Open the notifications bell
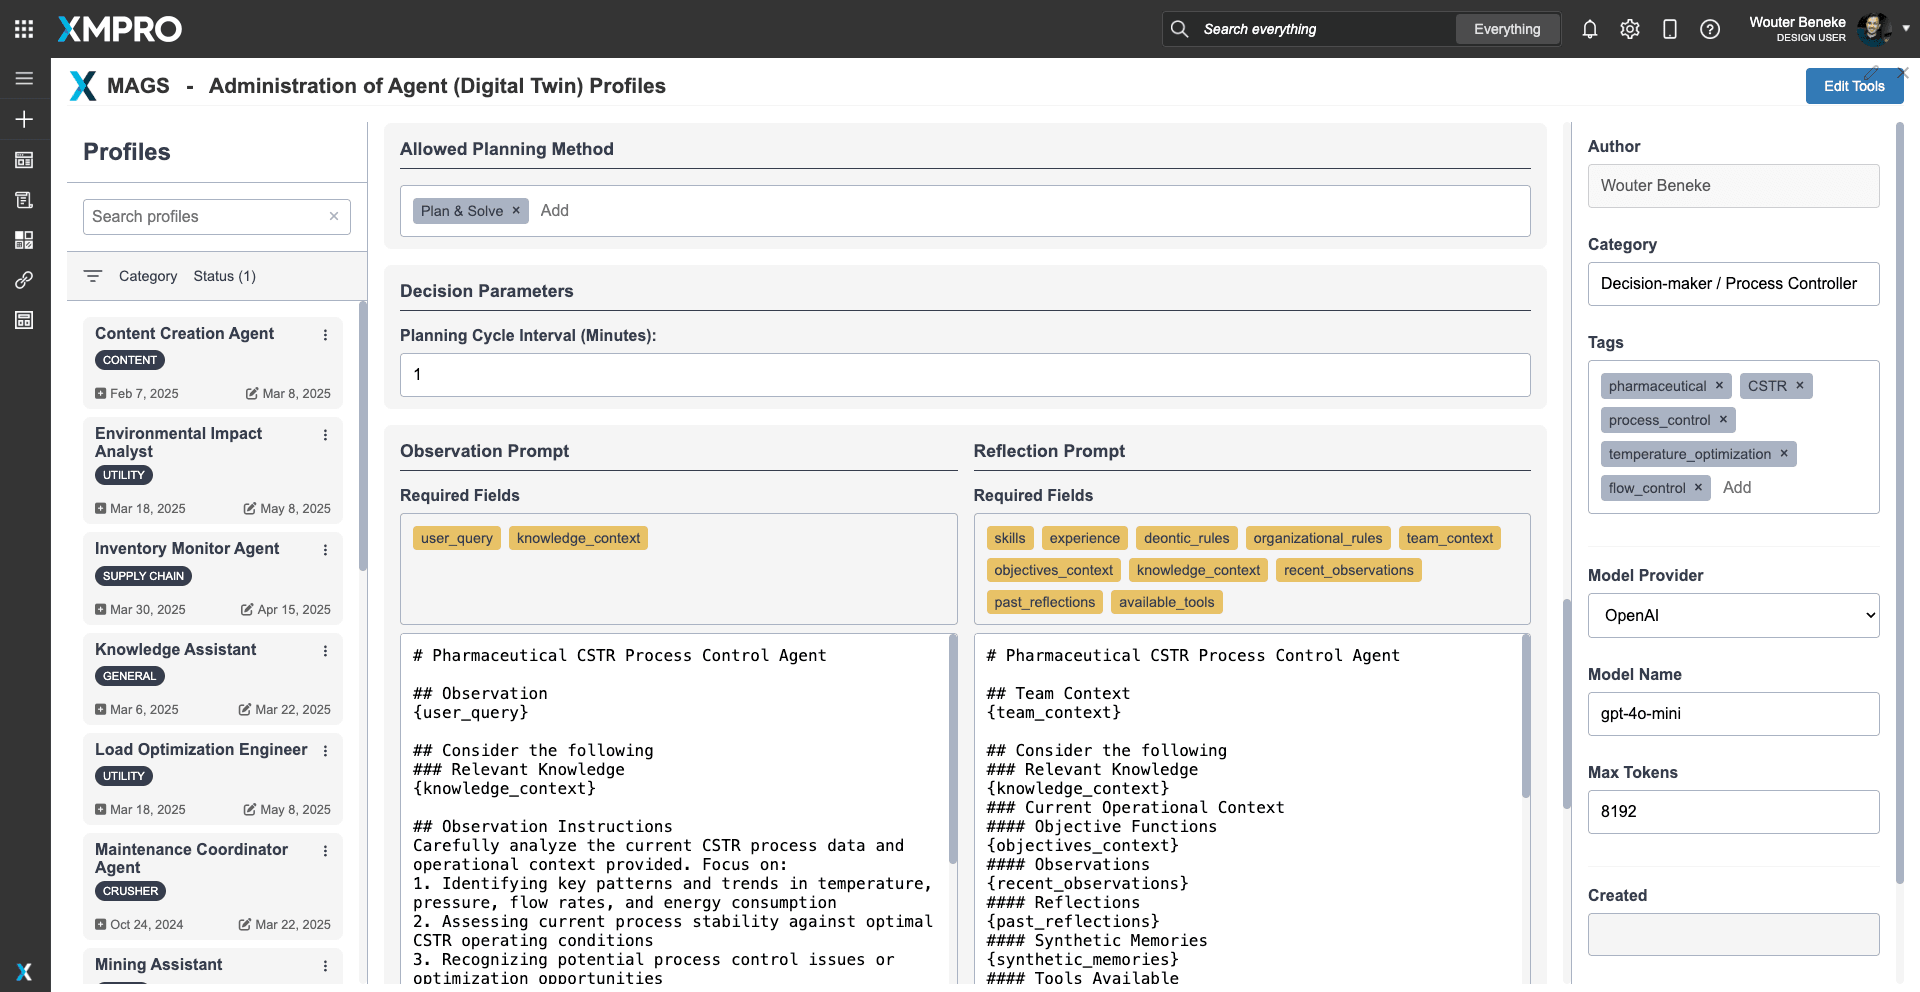 pyautogui.click(x=1590, y=29)
